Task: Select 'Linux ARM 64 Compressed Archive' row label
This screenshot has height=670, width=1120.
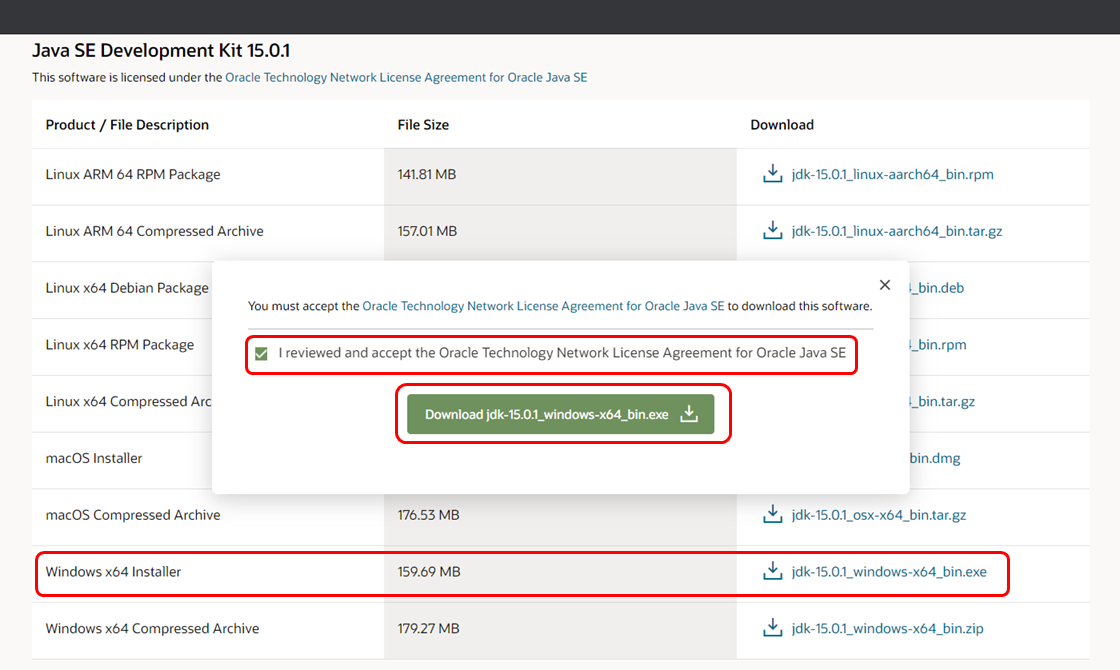Action: pos(154,231)
